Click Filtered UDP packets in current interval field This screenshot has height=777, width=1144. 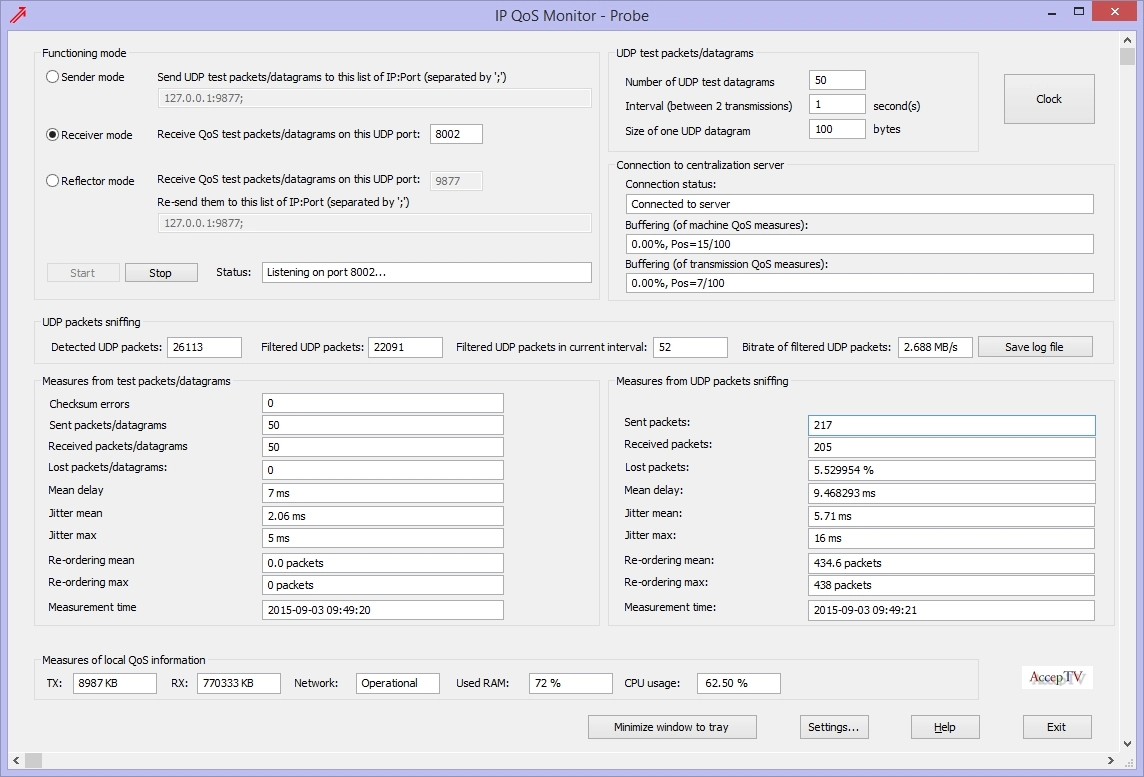click(690, 347)
